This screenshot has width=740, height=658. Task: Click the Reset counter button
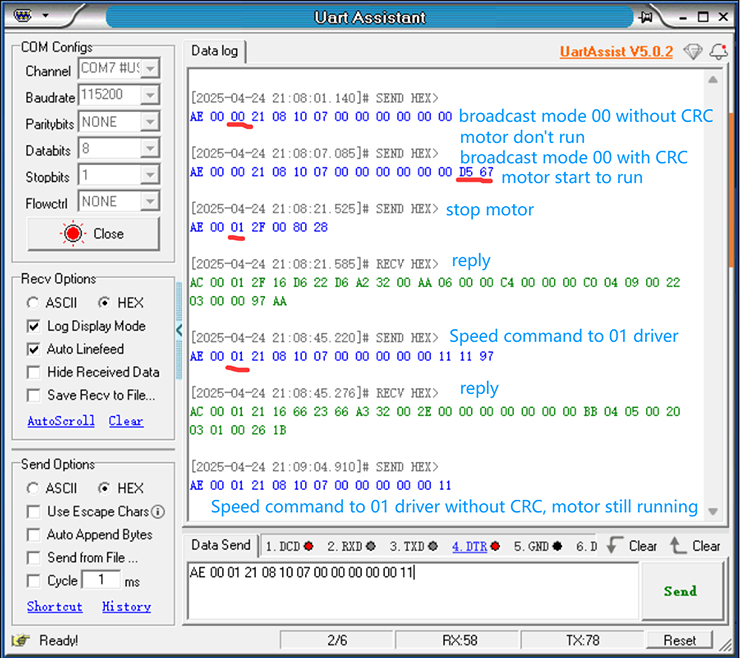tap(680, 641)
